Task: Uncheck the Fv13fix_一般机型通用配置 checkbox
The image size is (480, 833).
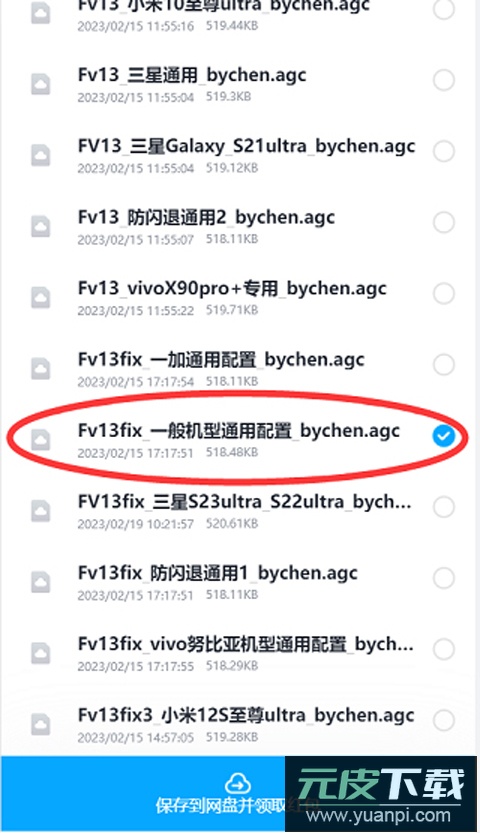Action: pyautogui.click(x=443, y=436)
